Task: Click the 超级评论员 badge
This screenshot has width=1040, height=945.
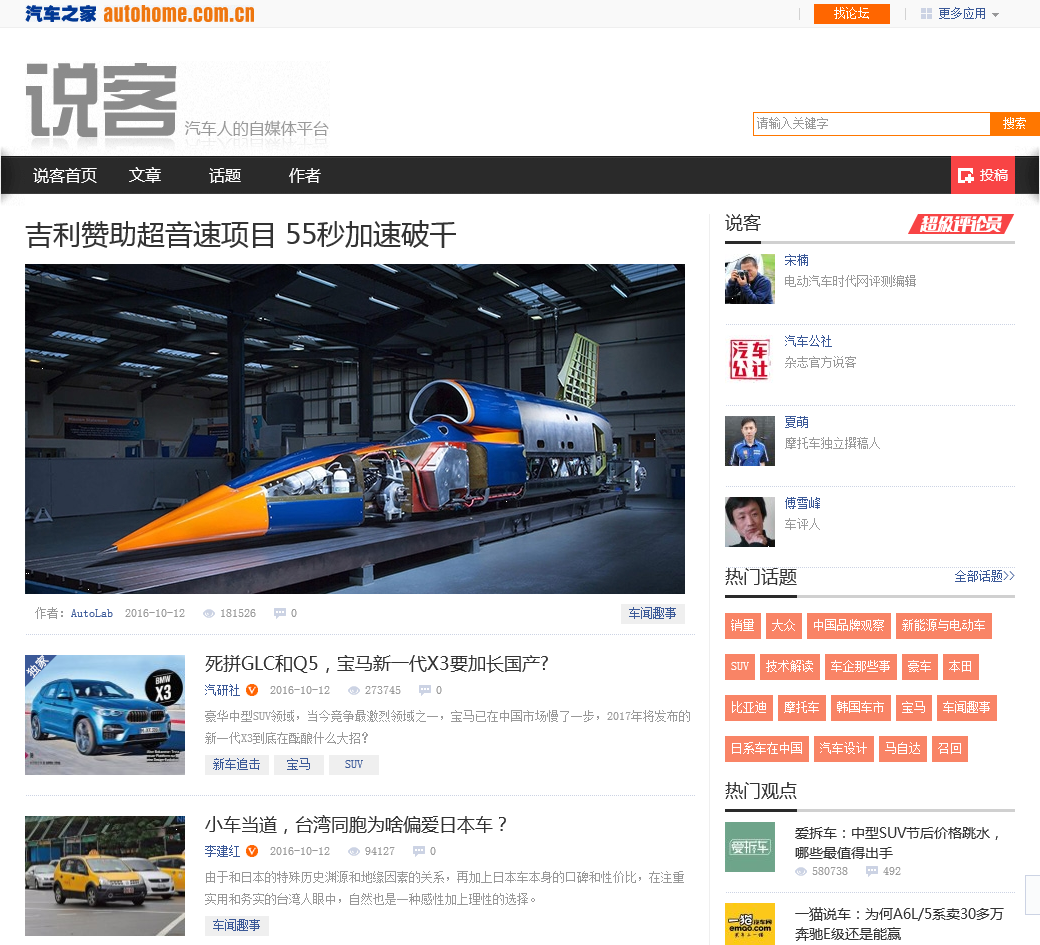Action: pos(961,224)
